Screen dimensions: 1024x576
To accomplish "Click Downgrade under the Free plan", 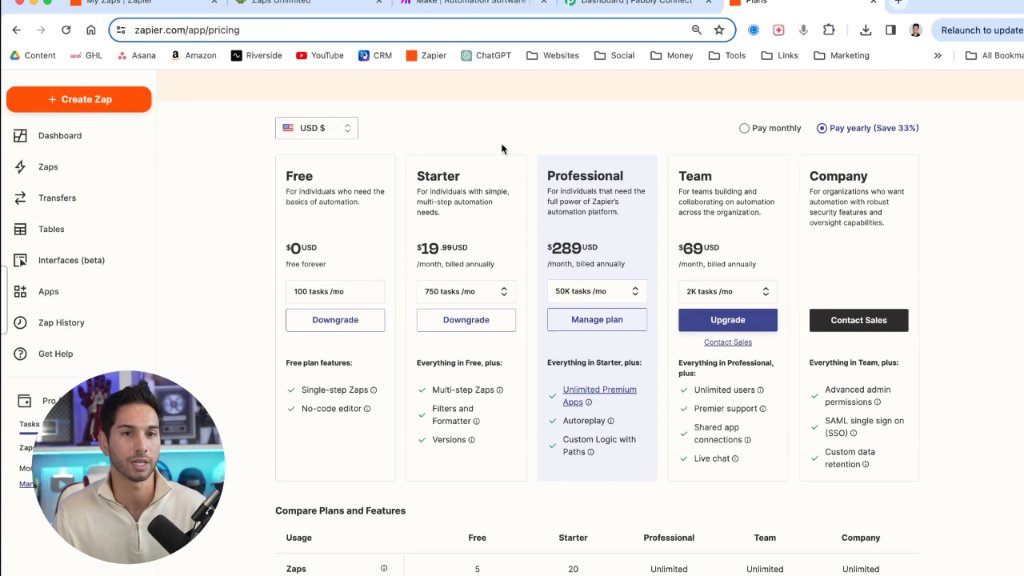I will click(335, 320).
